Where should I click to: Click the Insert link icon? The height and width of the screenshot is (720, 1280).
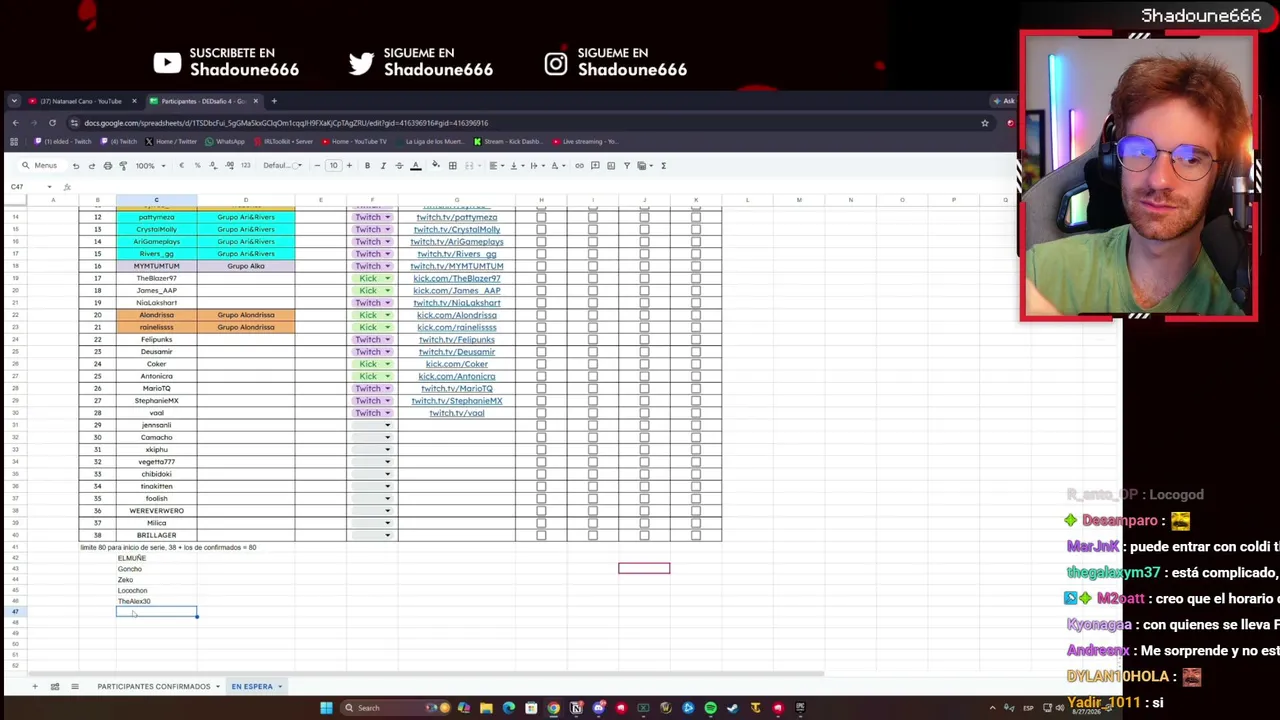[x=579, y=166]
